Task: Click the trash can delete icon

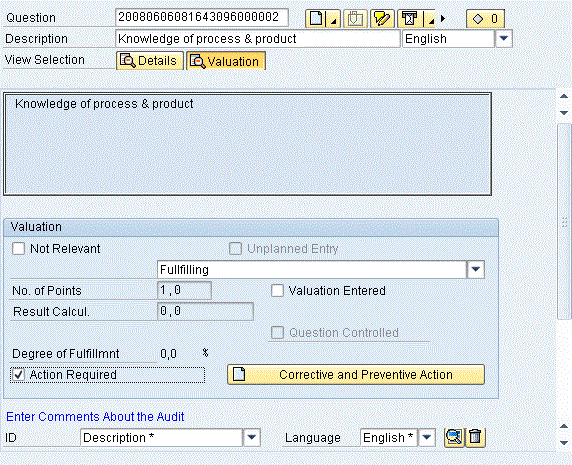Action: pyautogui.click(x=475, y=437)
